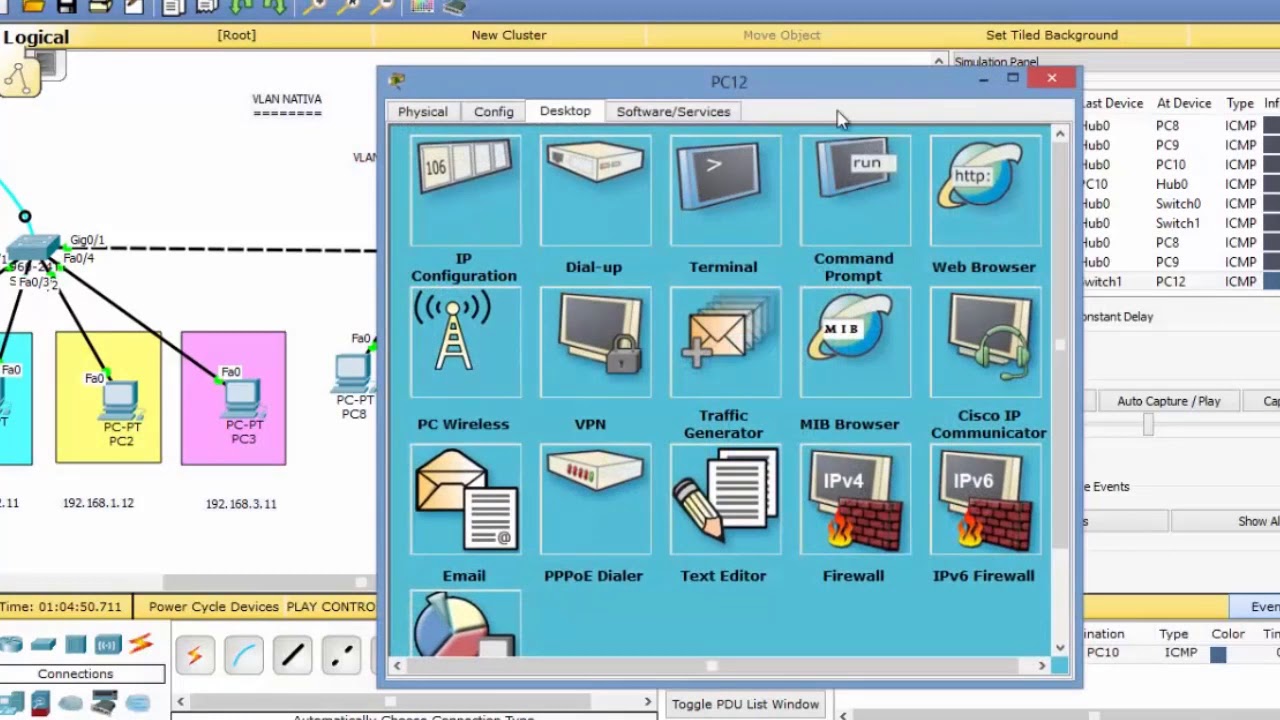Select the event row Switch1 to PC12
Viewport: 1280px width, 720px height.
click(1180, 282)
